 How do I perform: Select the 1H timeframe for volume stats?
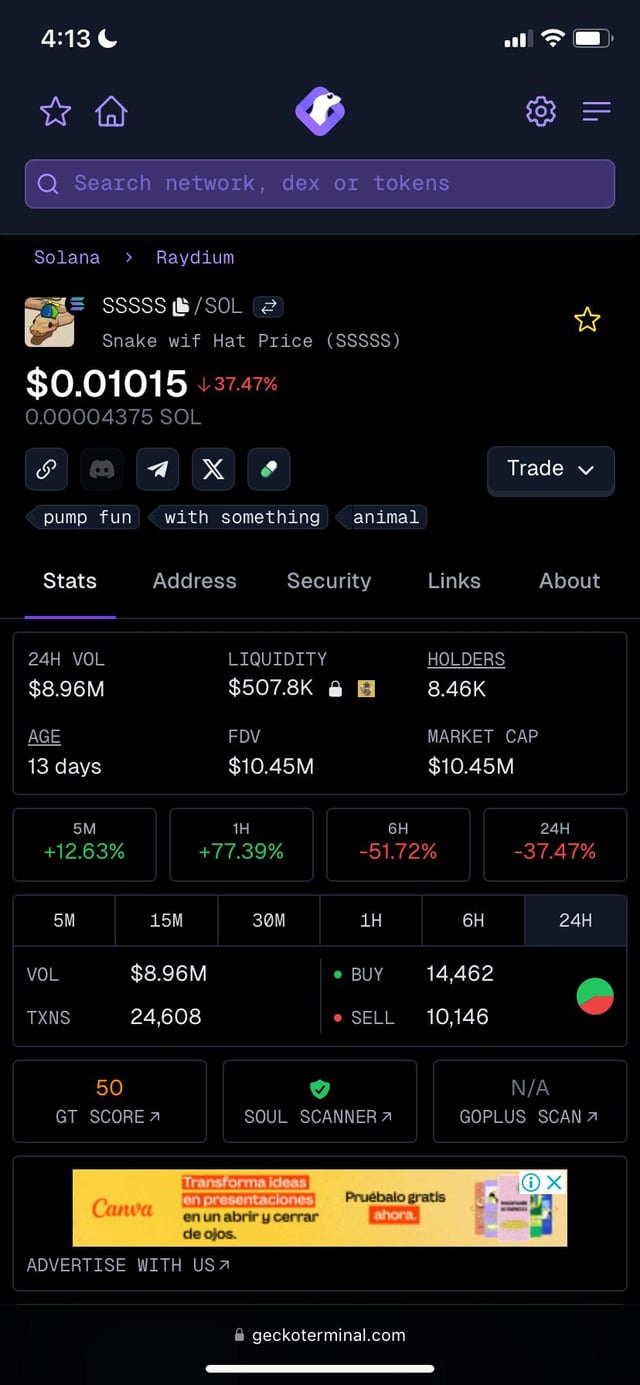[x=371, y=920]
